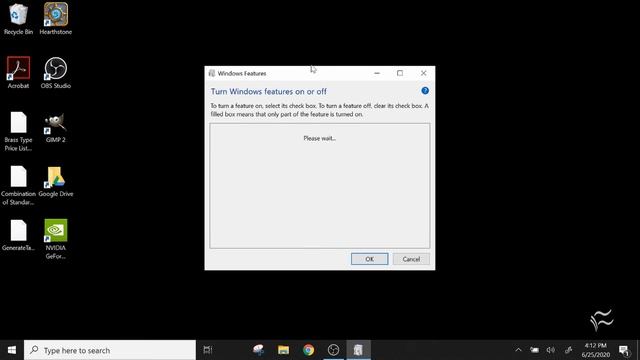Open File Explorer from the taskbar
The image size is (640, 360).
(x=283, y=350)
